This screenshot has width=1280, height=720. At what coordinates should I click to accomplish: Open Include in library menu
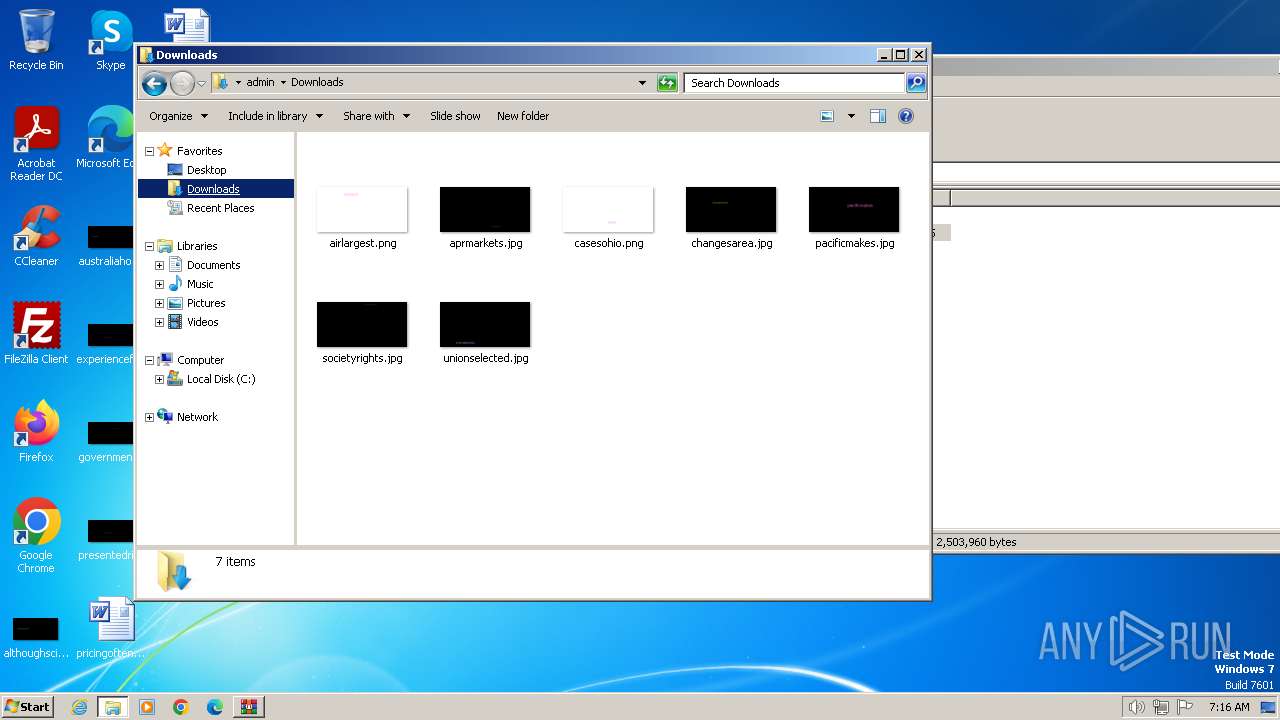coord(275,116)
